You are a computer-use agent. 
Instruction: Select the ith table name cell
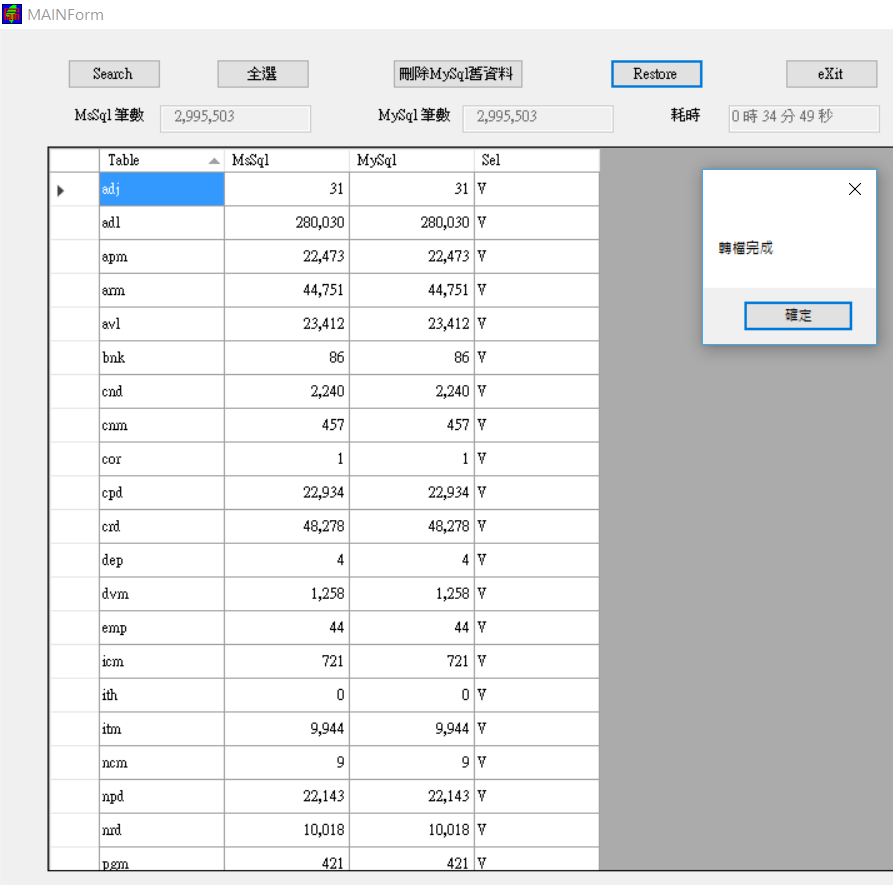point(162,695)
